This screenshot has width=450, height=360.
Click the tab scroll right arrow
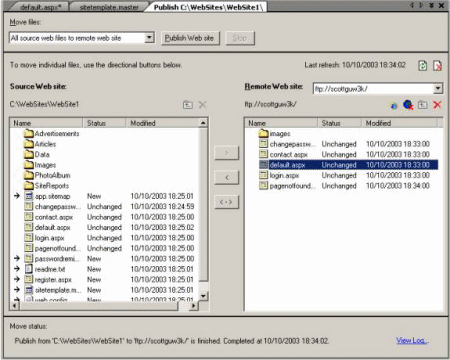(x=421, y=5)
